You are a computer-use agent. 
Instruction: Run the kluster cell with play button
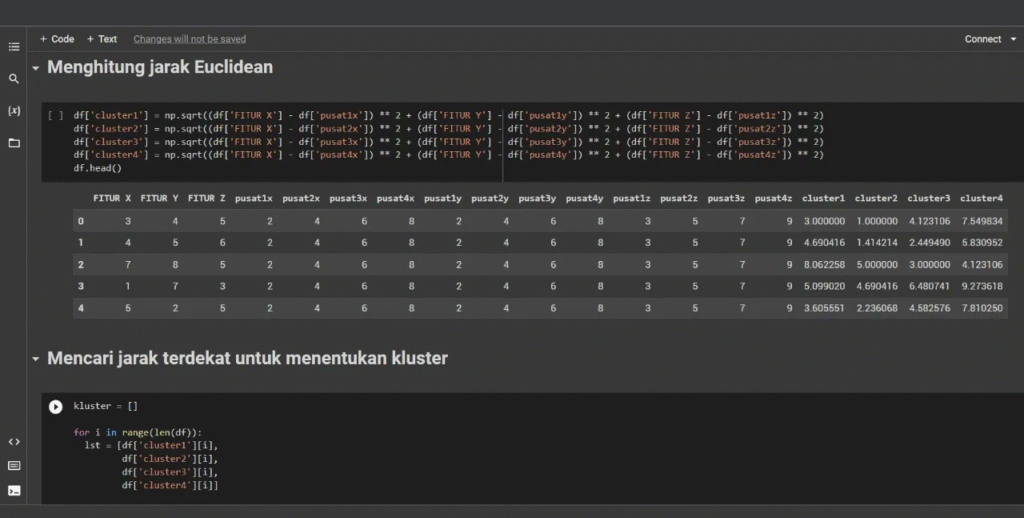[56, 407]
